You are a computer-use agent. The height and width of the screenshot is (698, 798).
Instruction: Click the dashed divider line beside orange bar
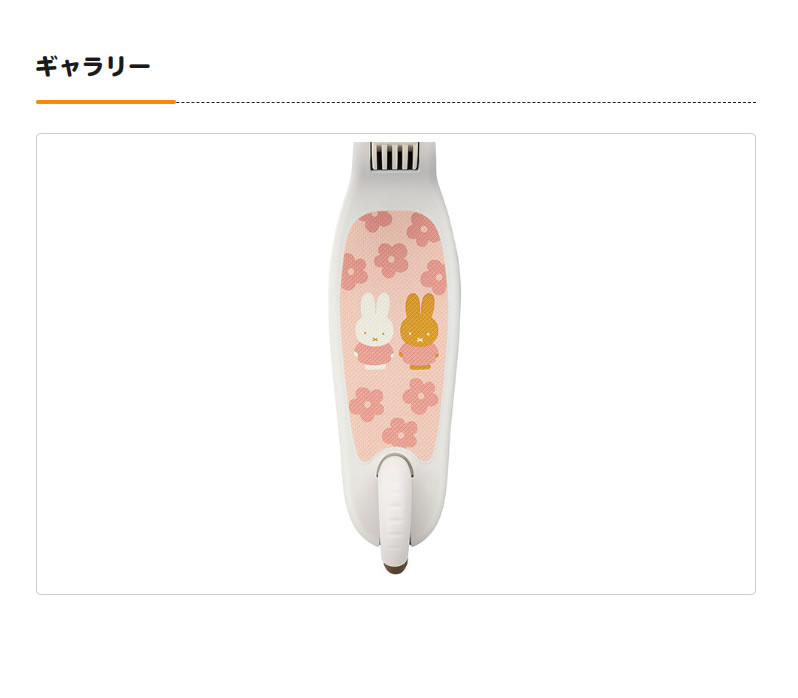point(466,102)
